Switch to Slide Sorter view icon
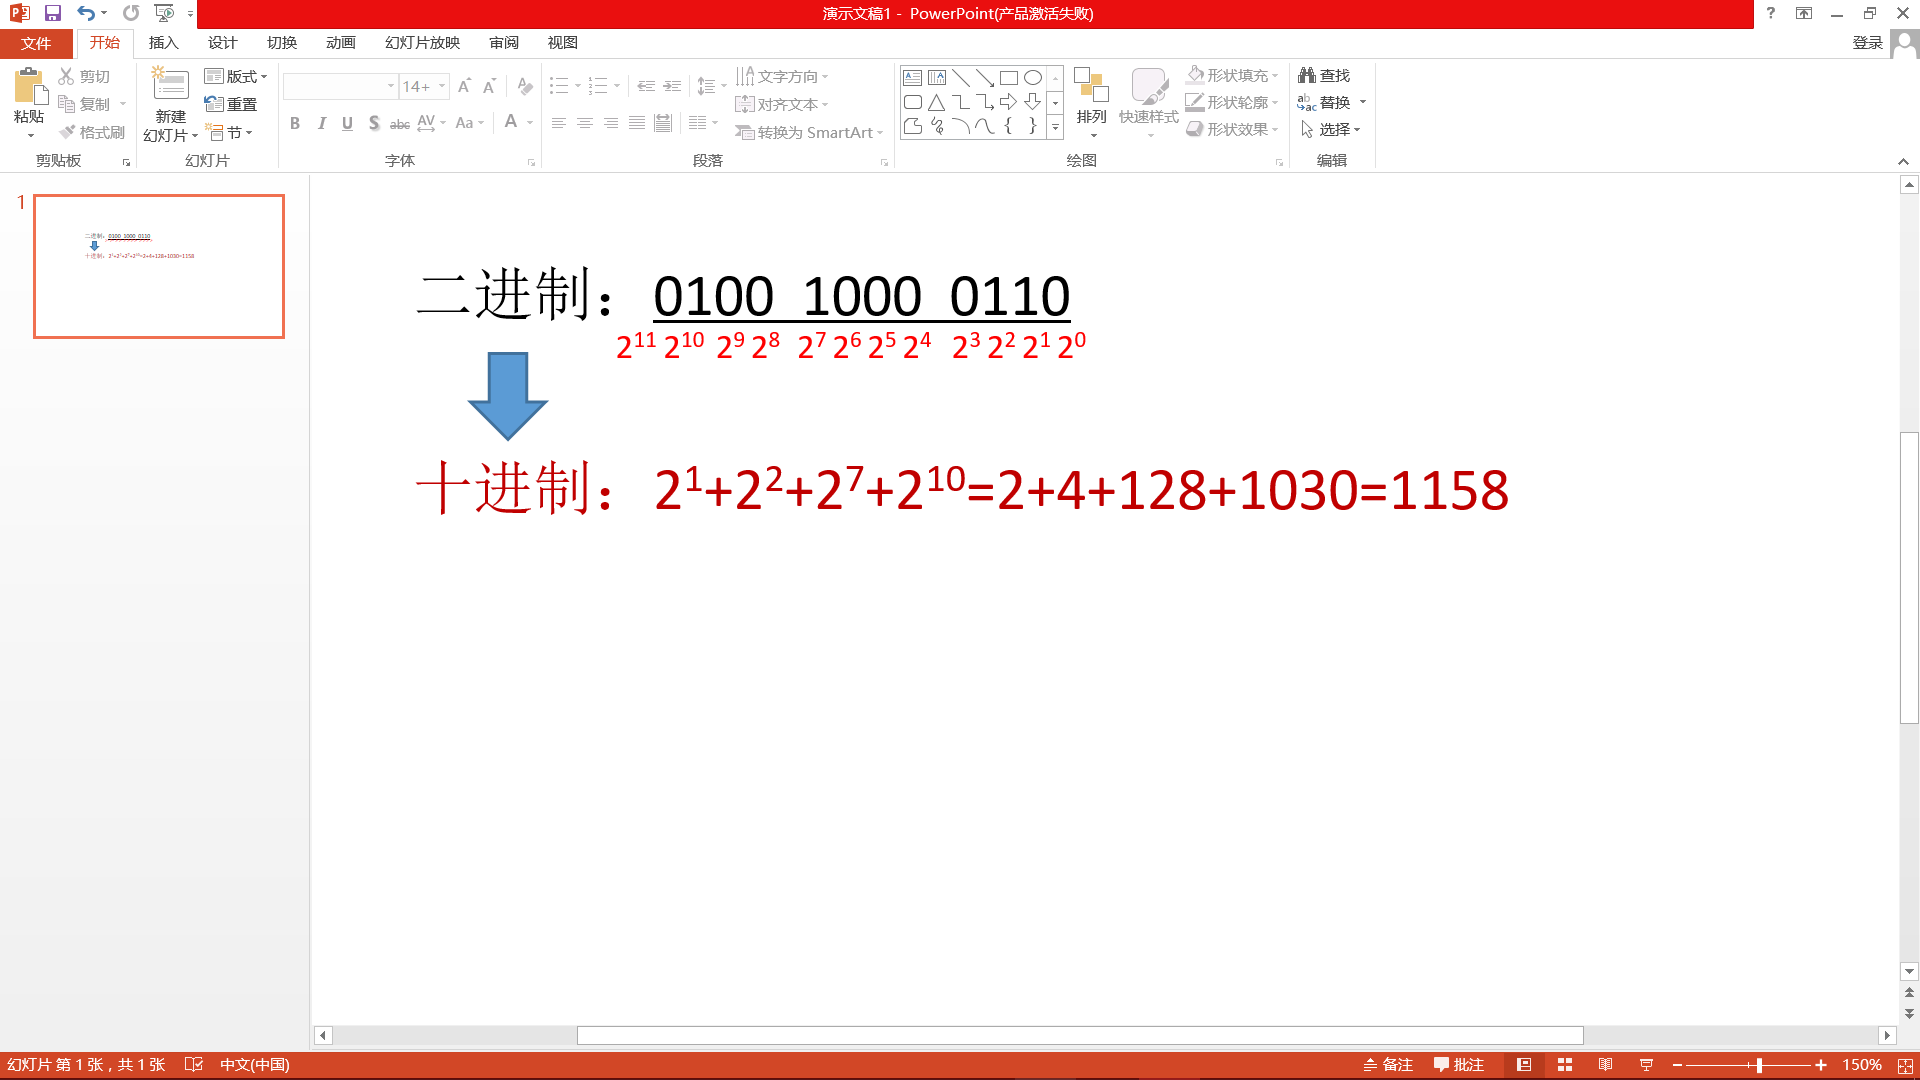1920x1080 pixels. [1565, 1065]
